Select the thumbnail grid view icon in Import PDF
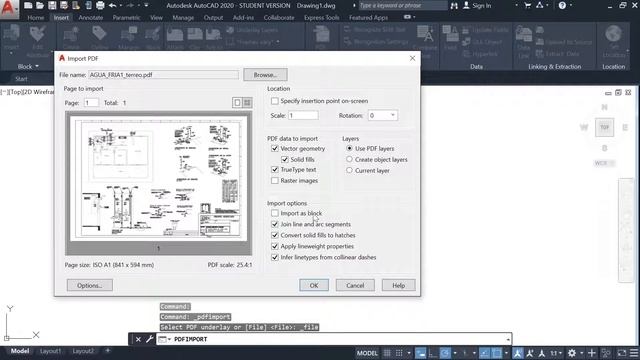This screenshot has width=640, height=360. pos(247,102)
